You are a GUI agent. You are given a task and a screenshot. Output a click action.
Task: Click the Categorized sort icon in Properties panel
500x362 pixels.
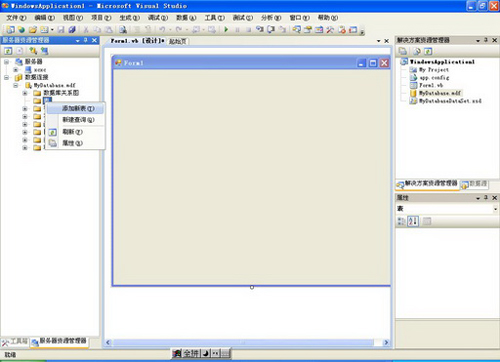click(x=402, y=221)
